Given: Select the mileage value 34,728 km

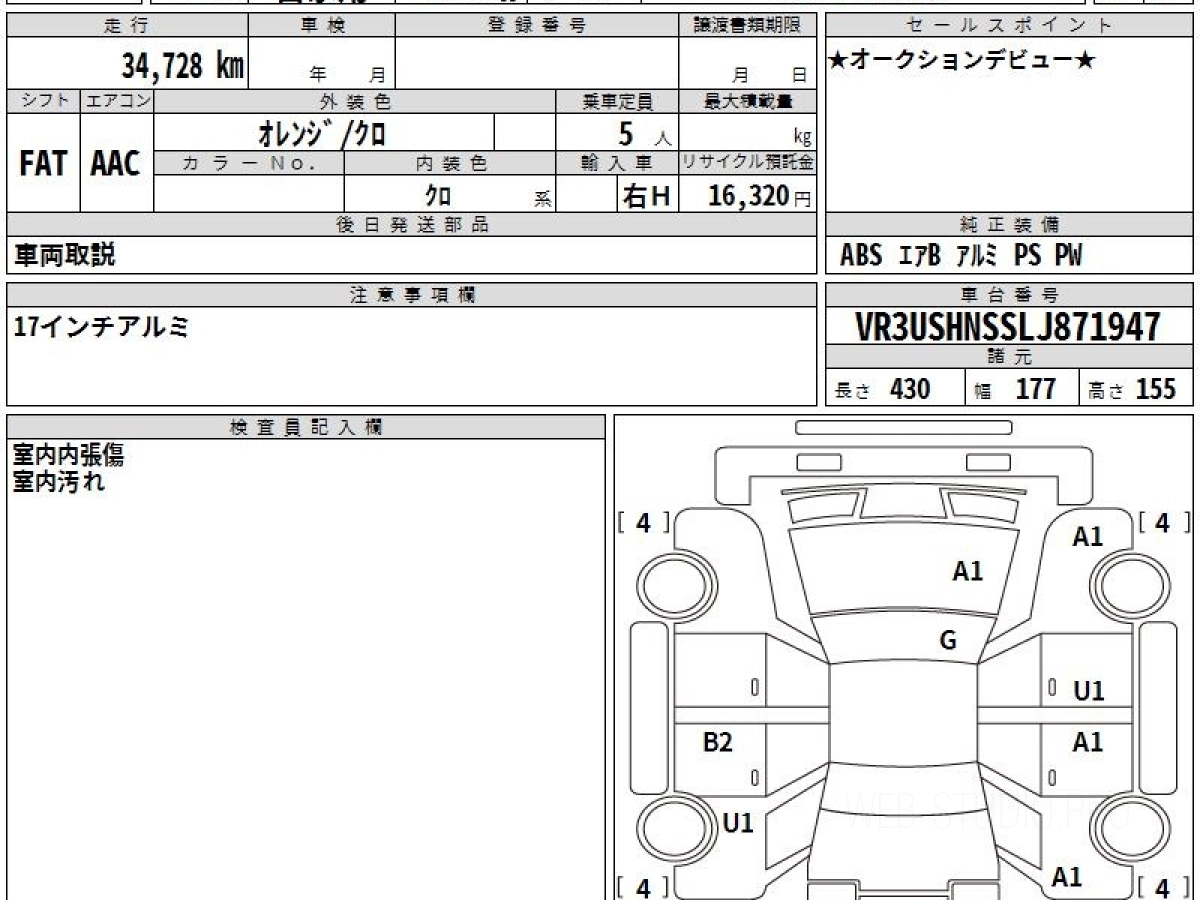Looking at the screenshot, I should pyautogui.click(x=182, y=67).
